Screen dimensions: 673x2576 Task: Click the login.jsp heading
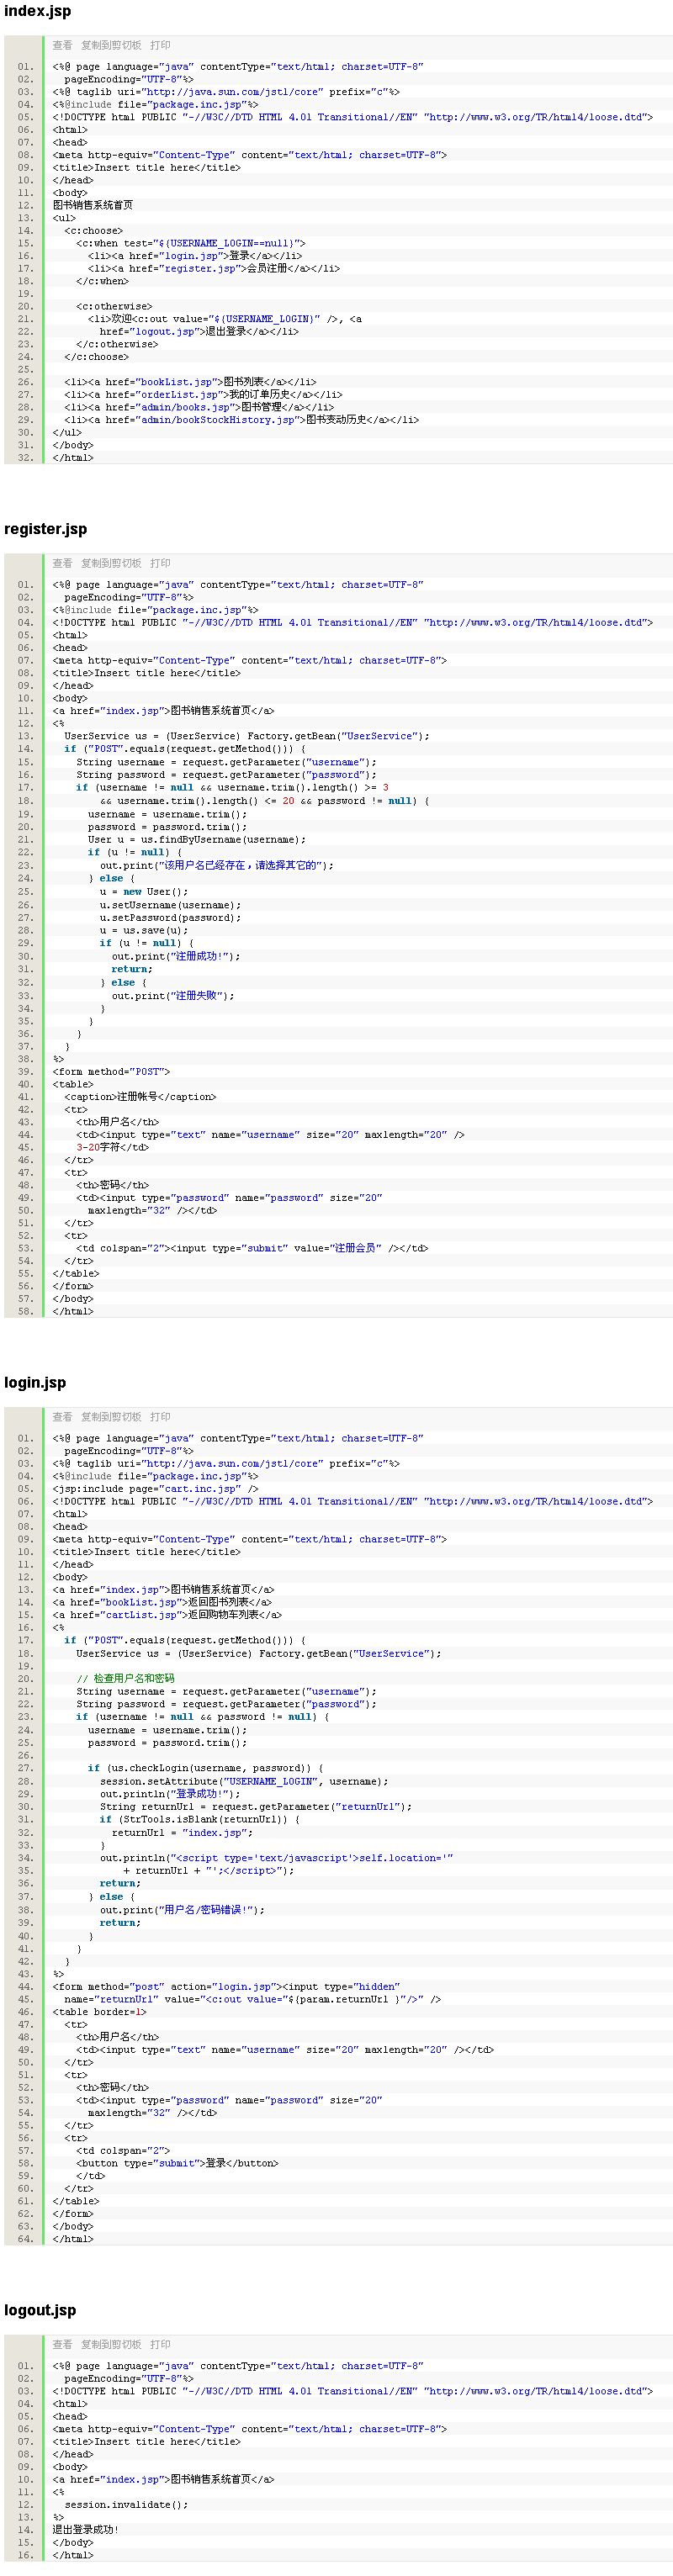tap(35, 1382)
